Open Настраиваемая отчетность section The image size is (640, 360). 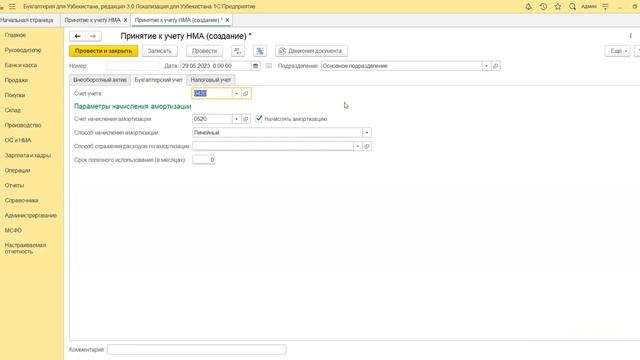[25, 249]
